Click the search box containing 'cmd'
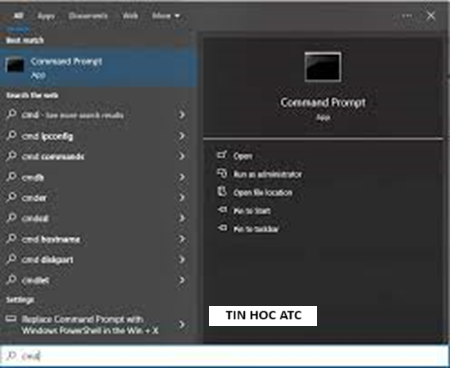This screenshot has width=450, height=368. 225,356
